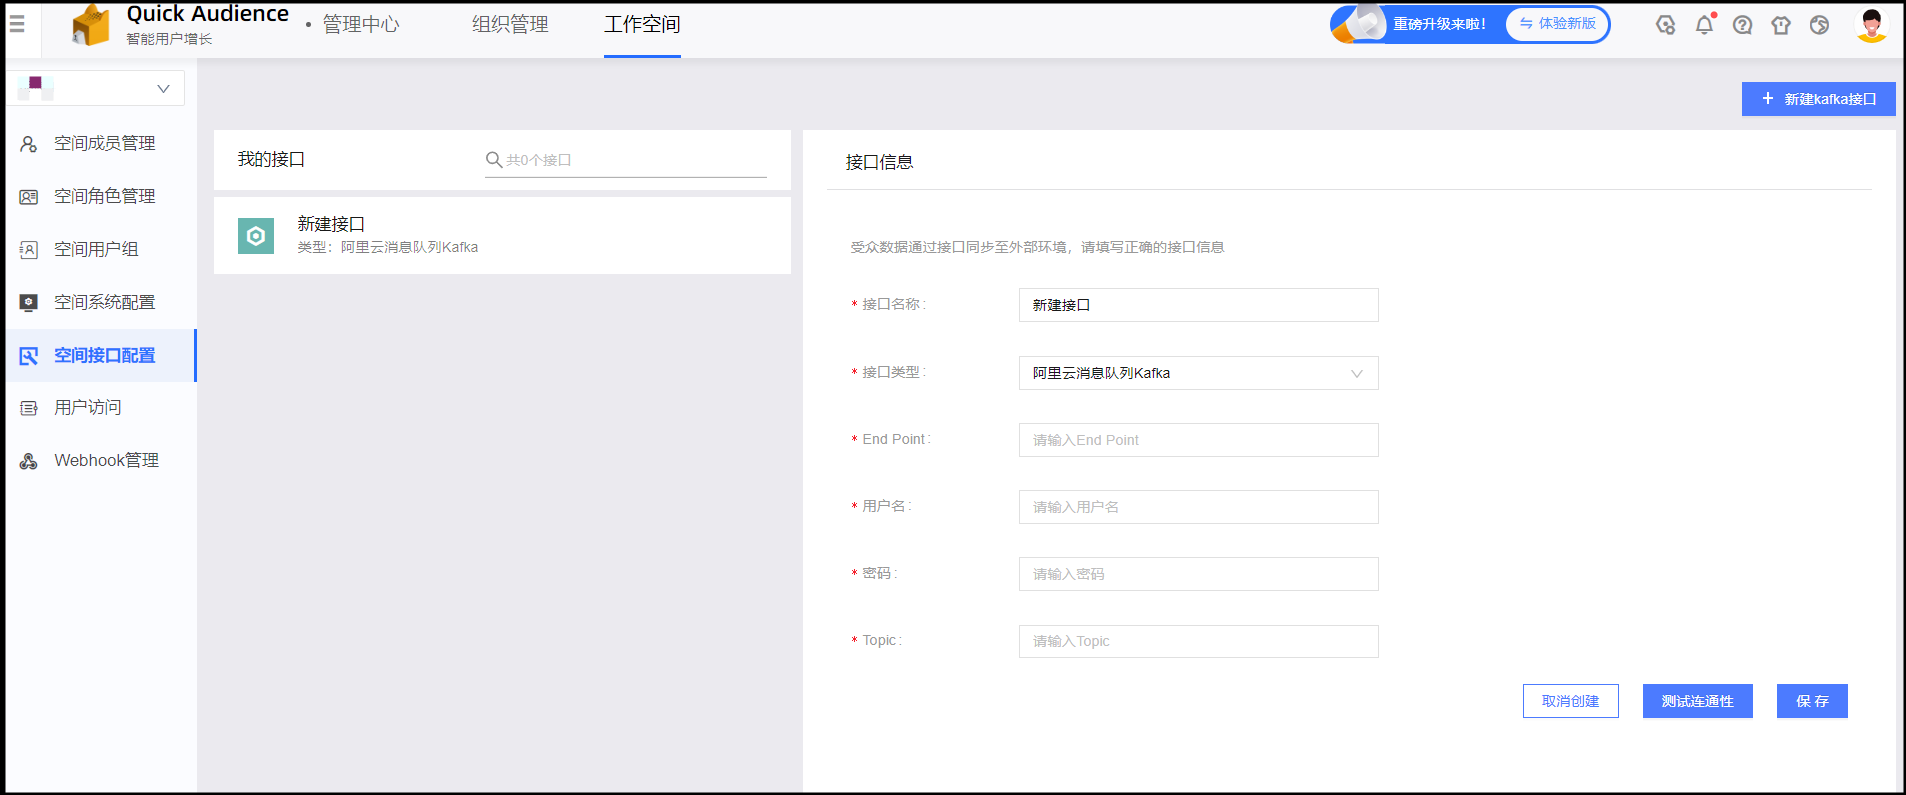Select the green Kafka interface icon
This screenshot has width=1906, height=795.
pos(256,236)
